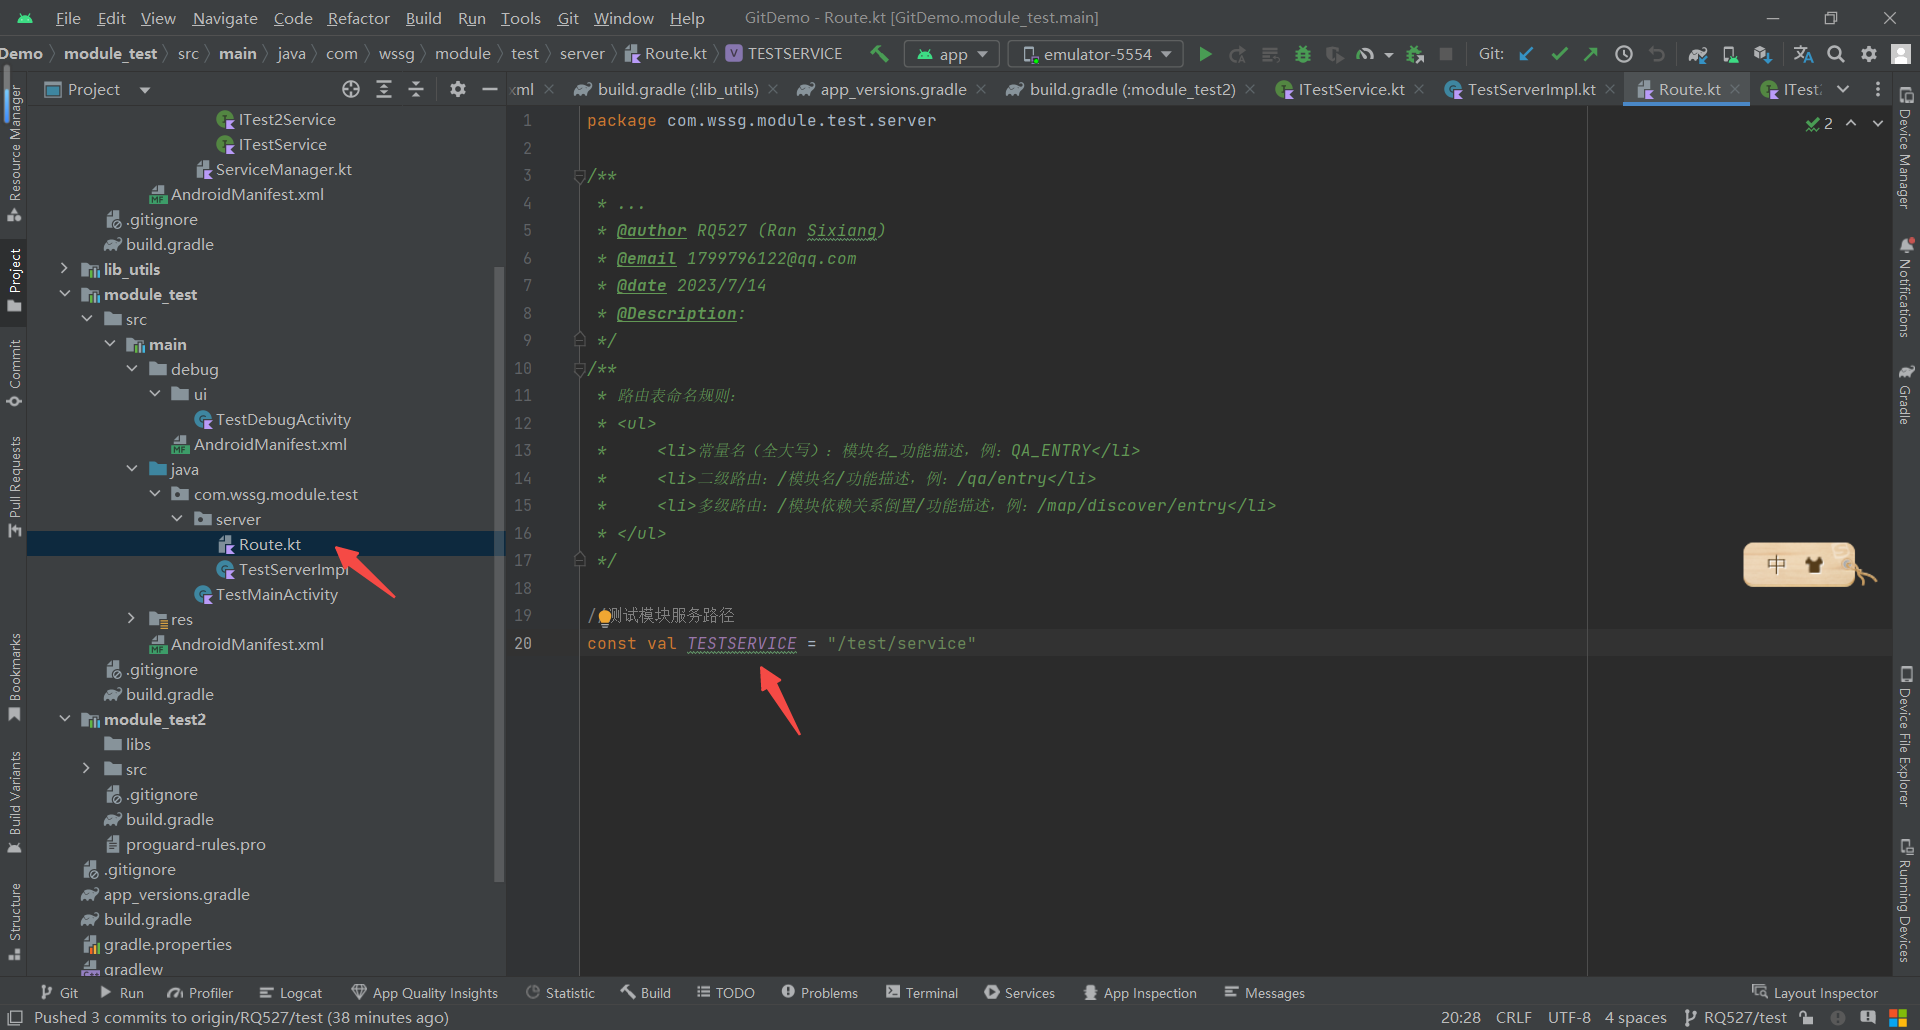Collapse all in Project panel
Screen dimensions: 1920x1030
click(x=416, y=90)
